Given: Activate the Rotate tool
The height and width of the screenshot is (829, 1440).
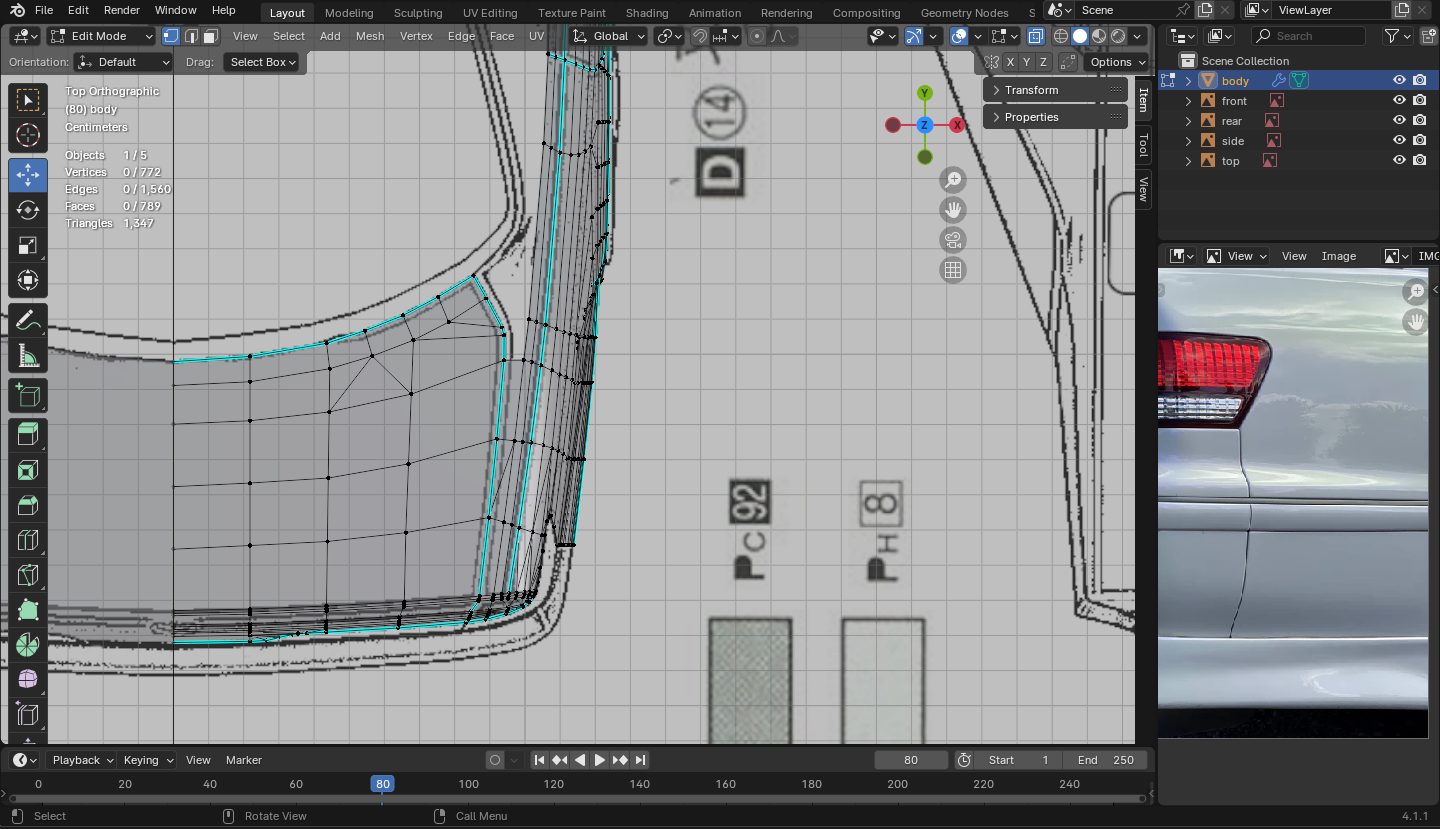Looking at the screenshot, I should click(28, 210).
